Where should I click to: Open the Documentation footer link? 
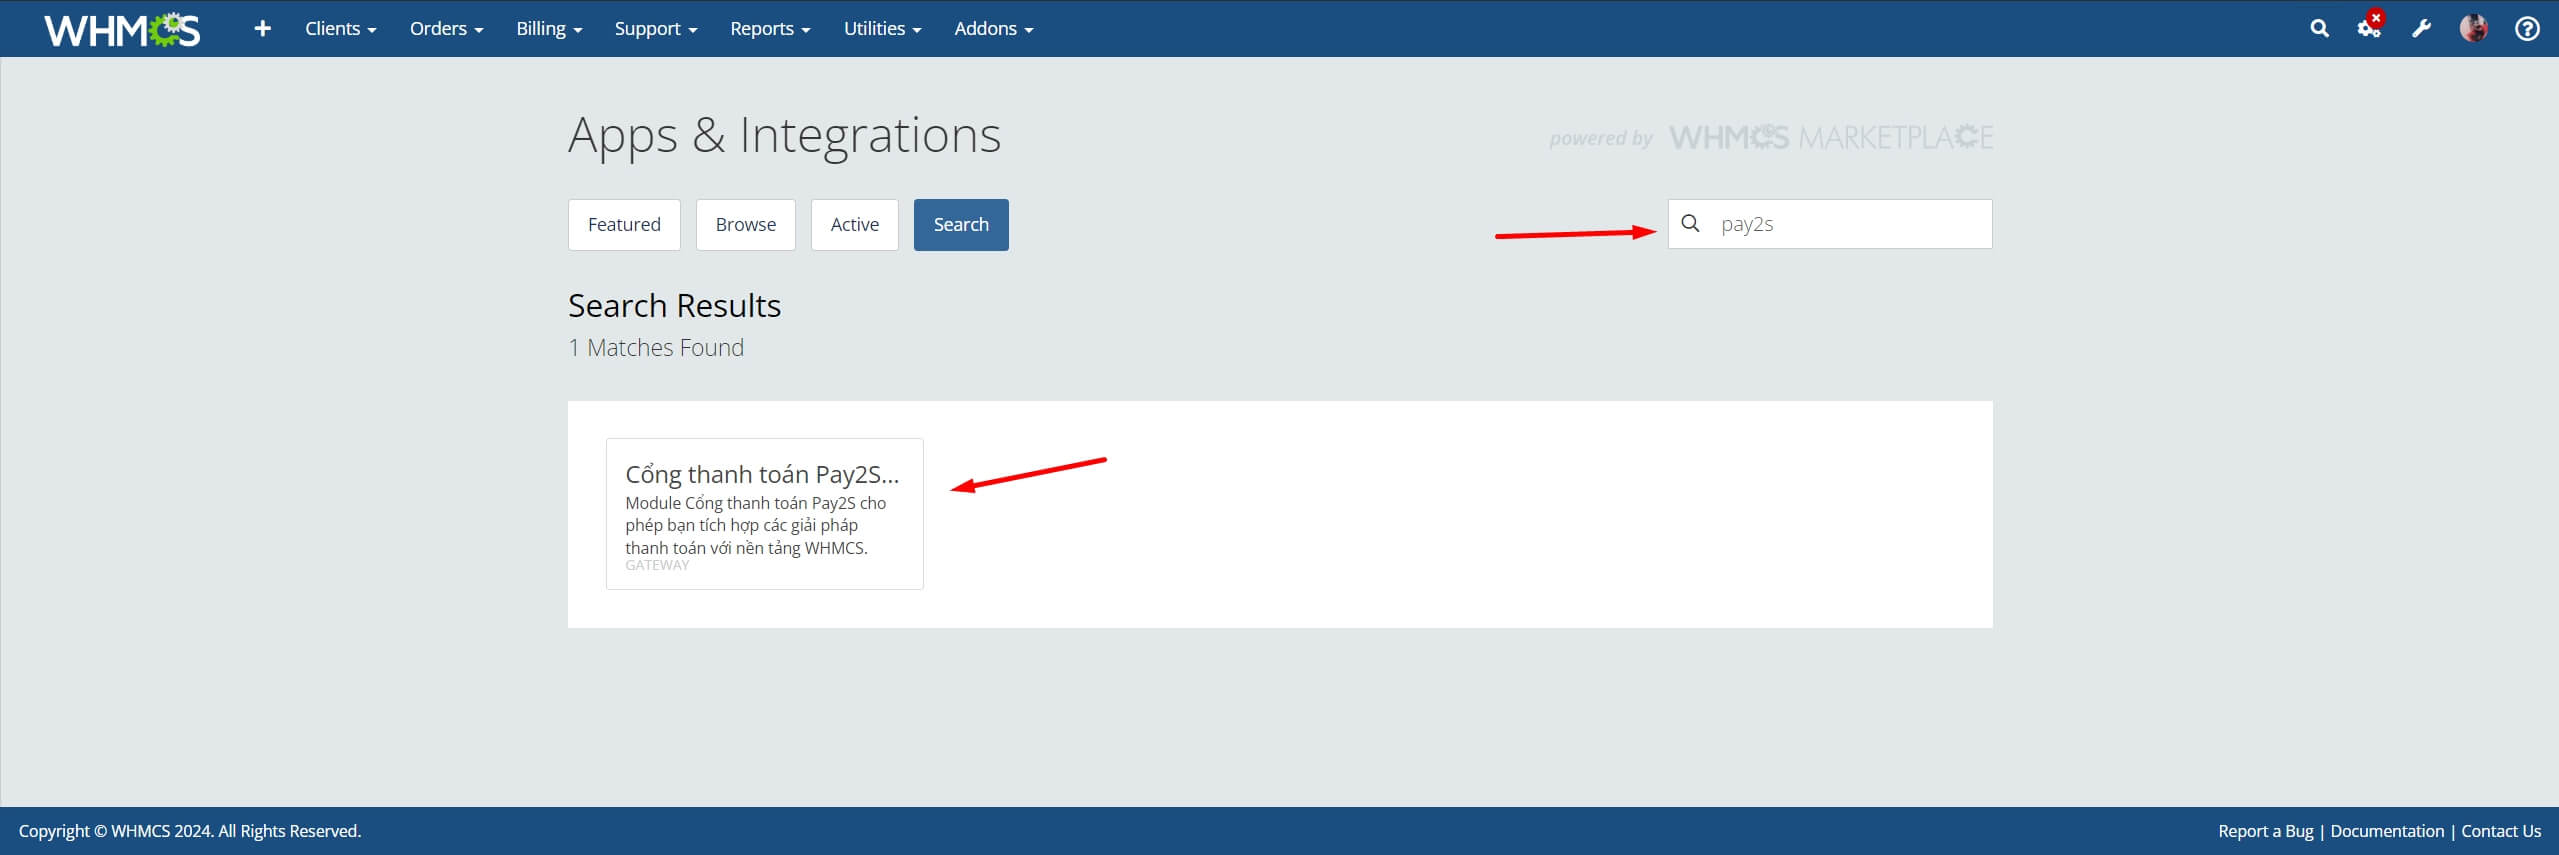point(2386,831)
